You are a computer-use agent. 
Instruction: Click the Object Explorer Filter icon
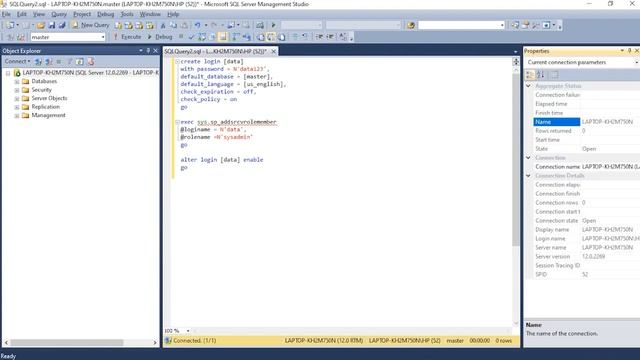pyautogui.click(x=69, y=61)
